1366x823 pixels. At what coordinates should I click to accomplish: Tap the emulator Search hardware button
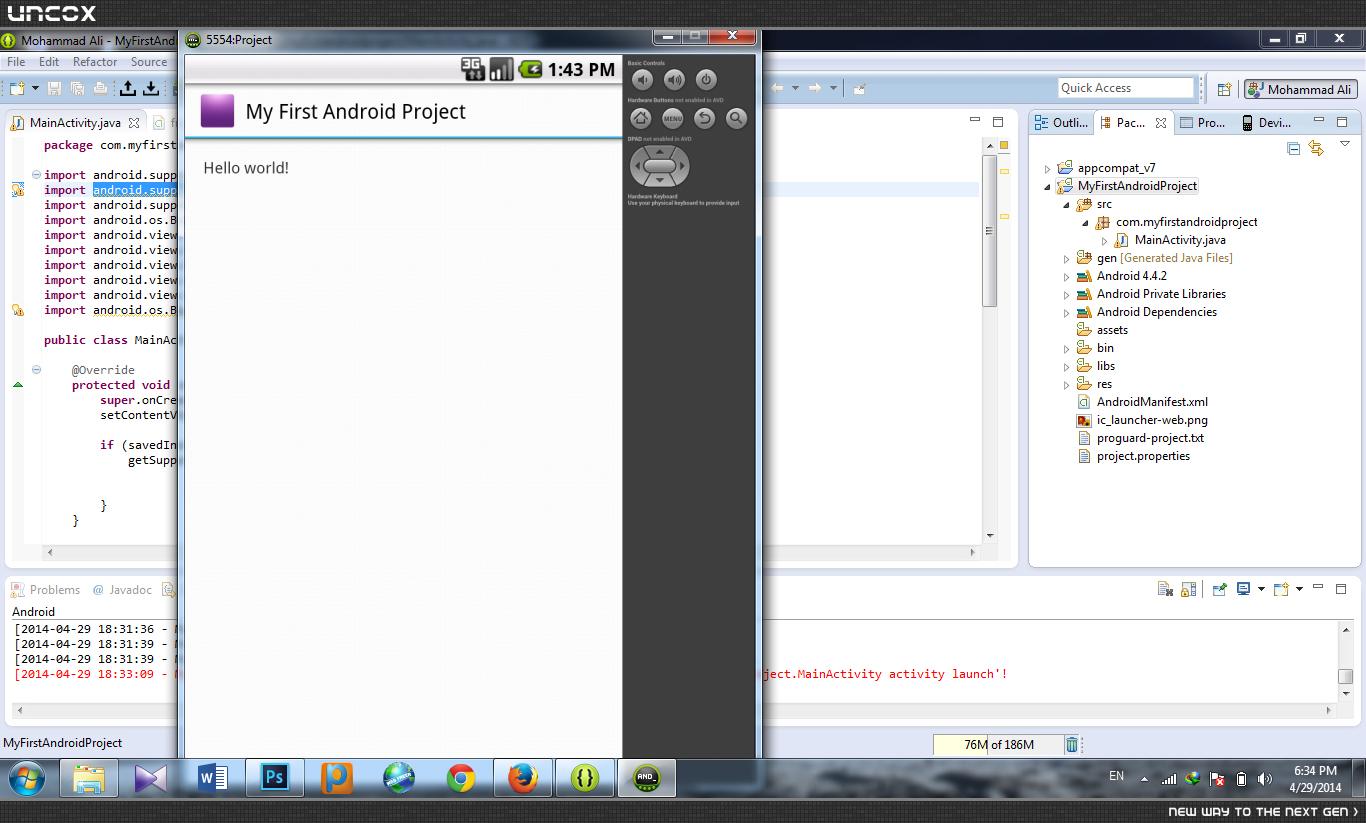click(736, 118)
